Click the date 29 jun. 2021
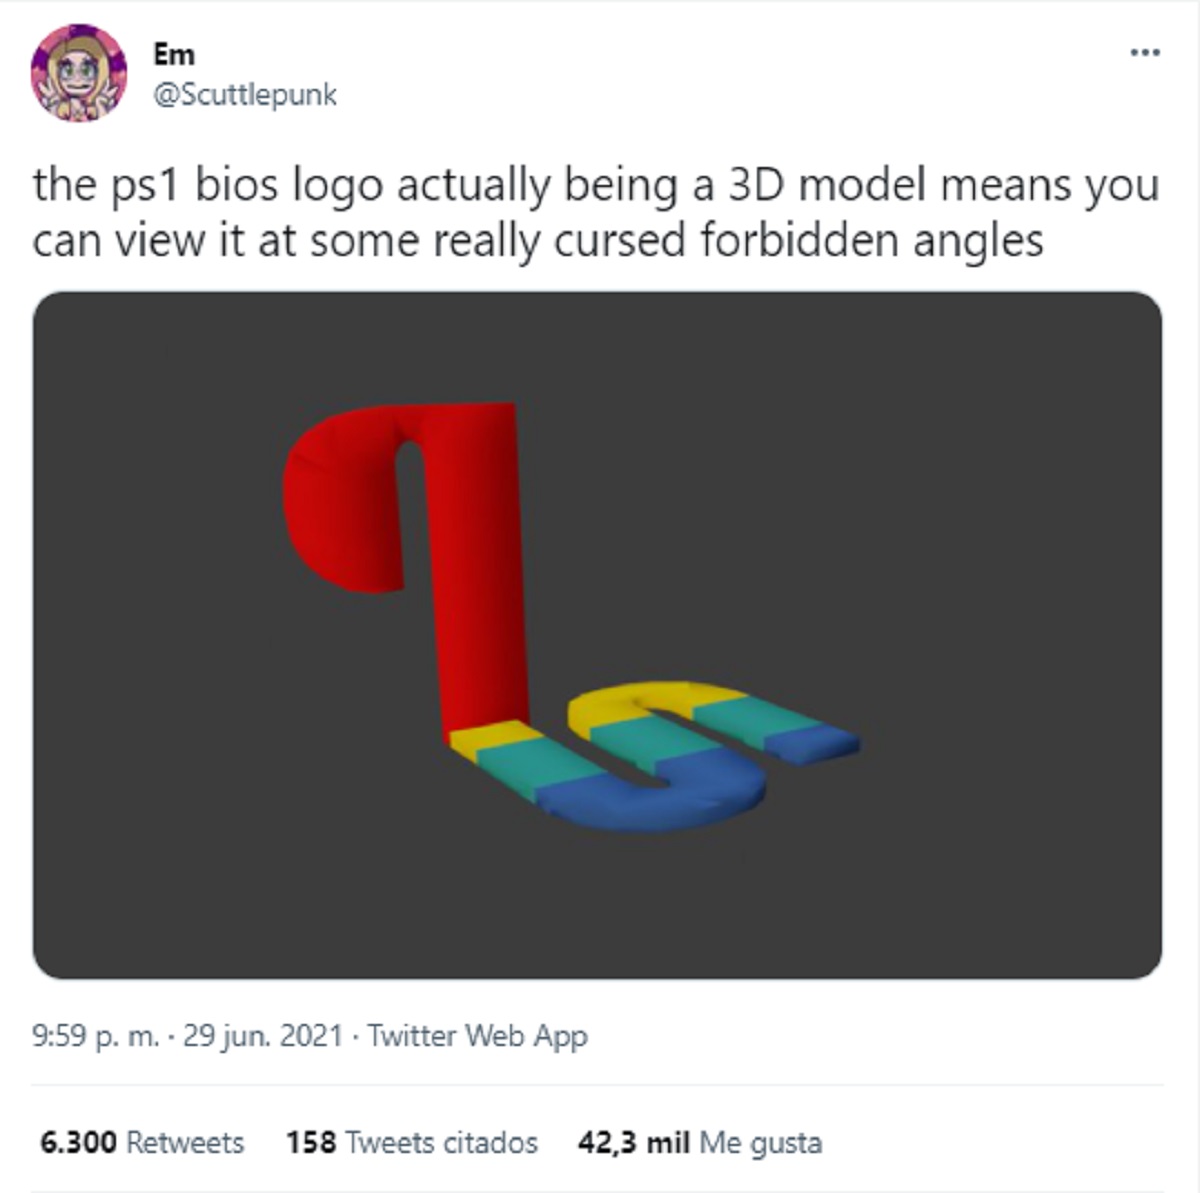This screenshot has height=1193, width=1200. click(x=264, y=1036)
